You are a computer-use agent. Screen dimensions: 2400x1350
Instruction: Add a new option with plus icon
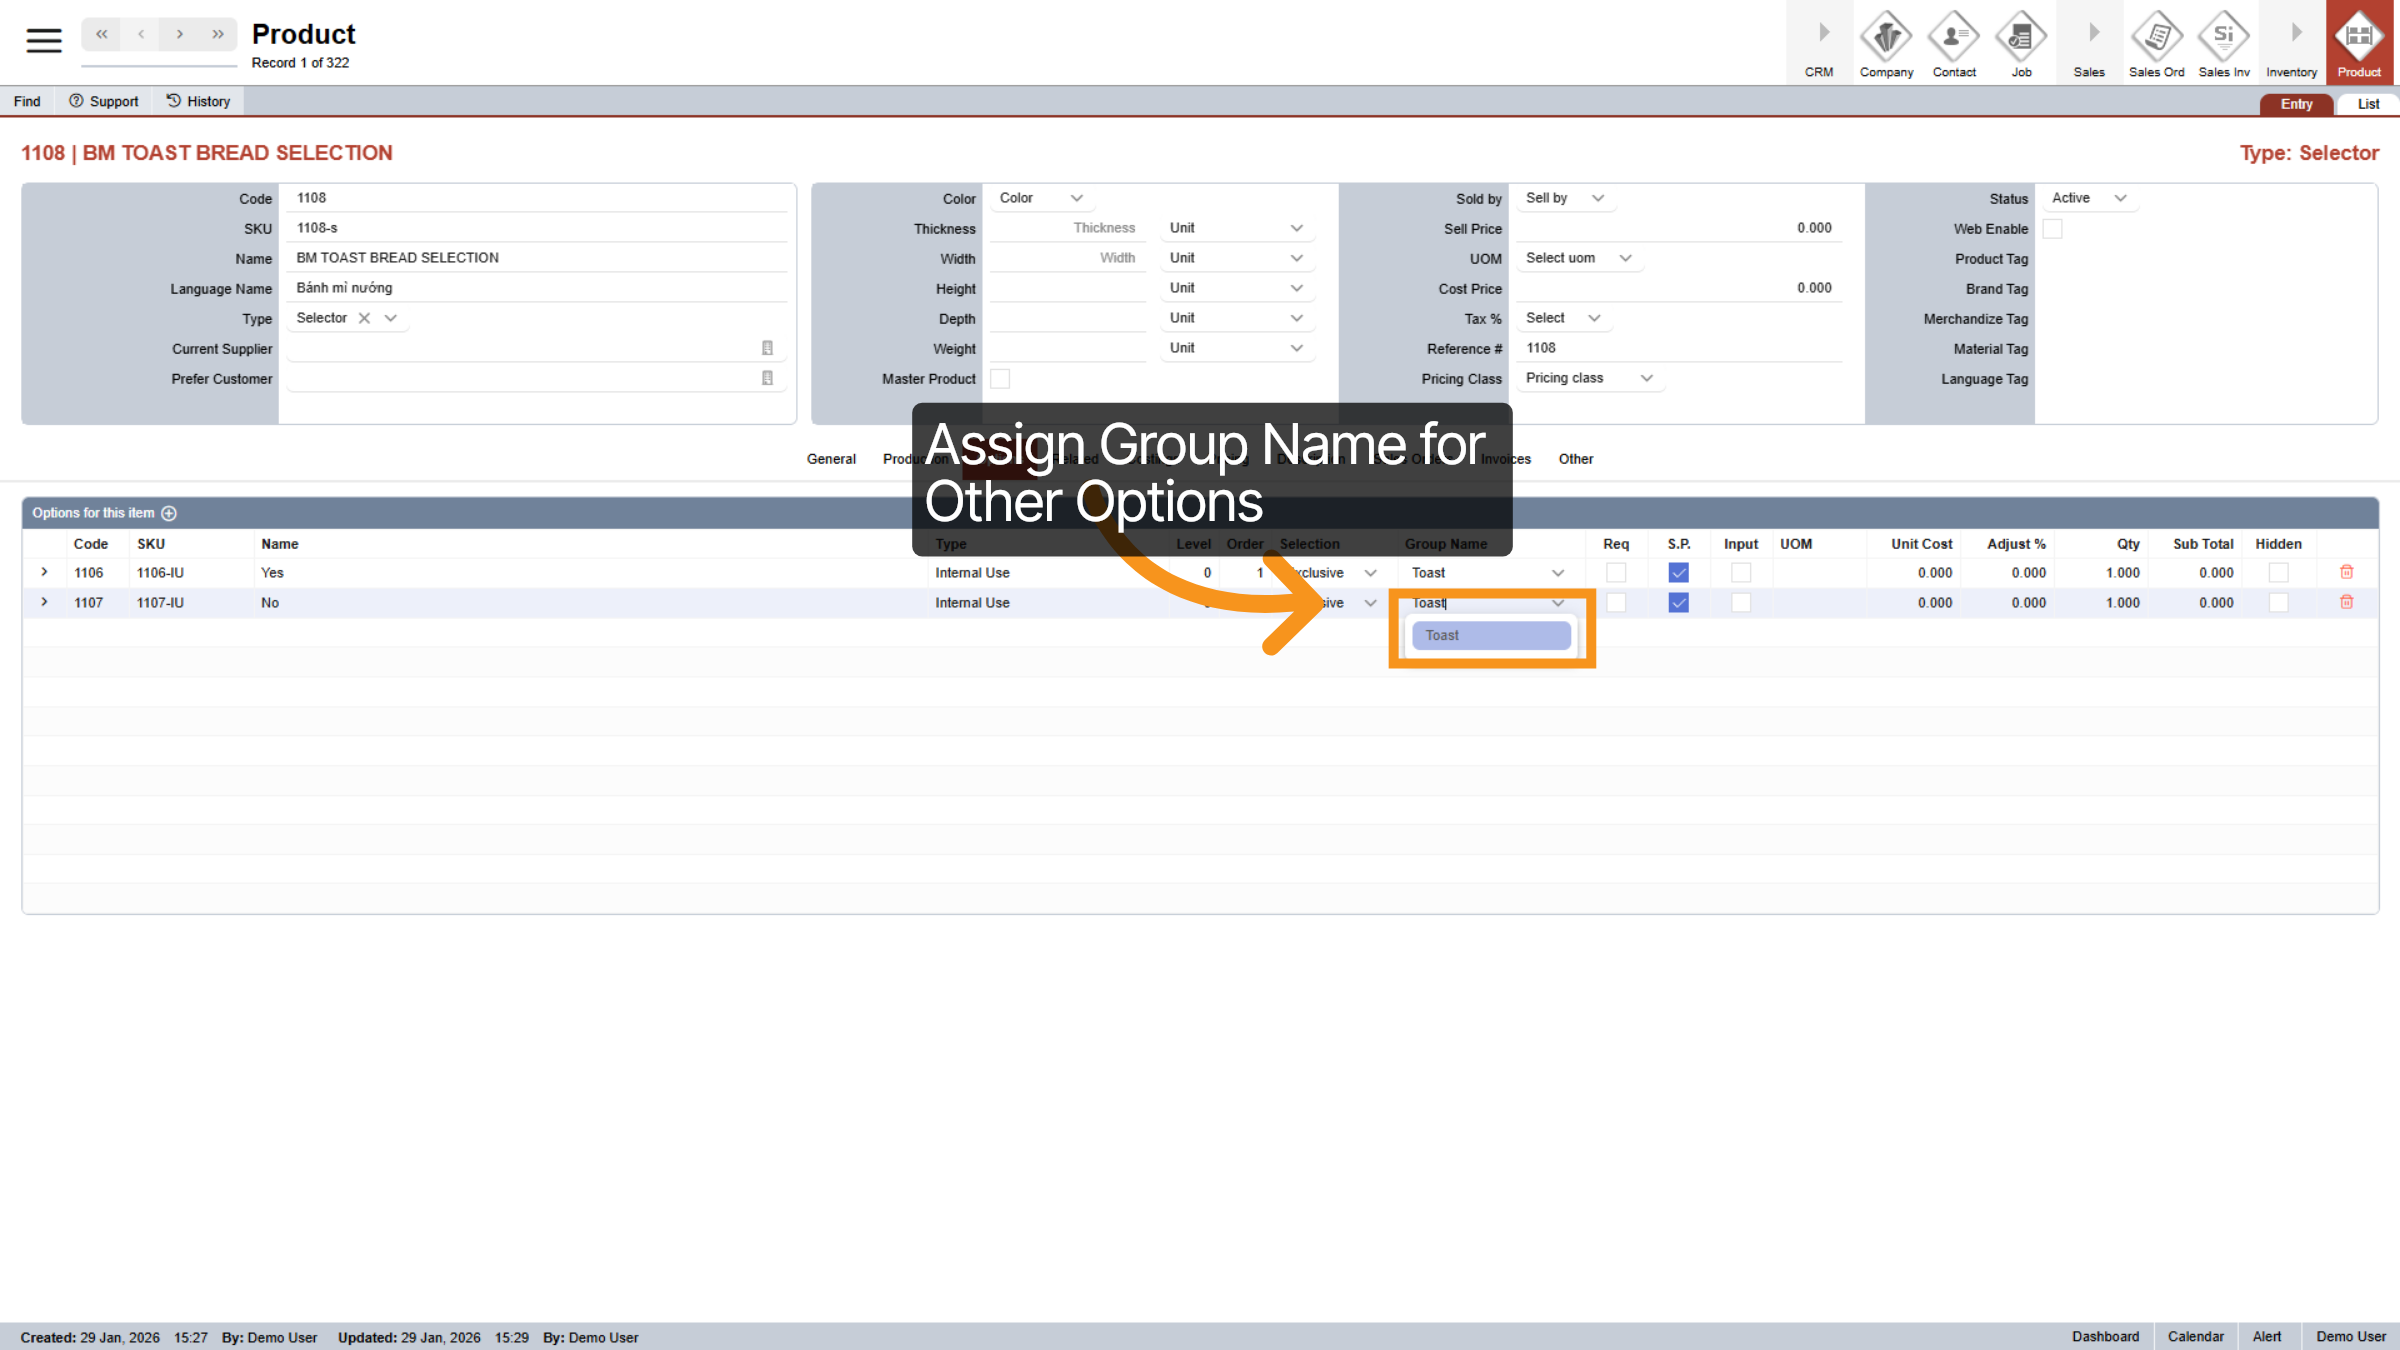pyautogui.click(x=169, y=513)
